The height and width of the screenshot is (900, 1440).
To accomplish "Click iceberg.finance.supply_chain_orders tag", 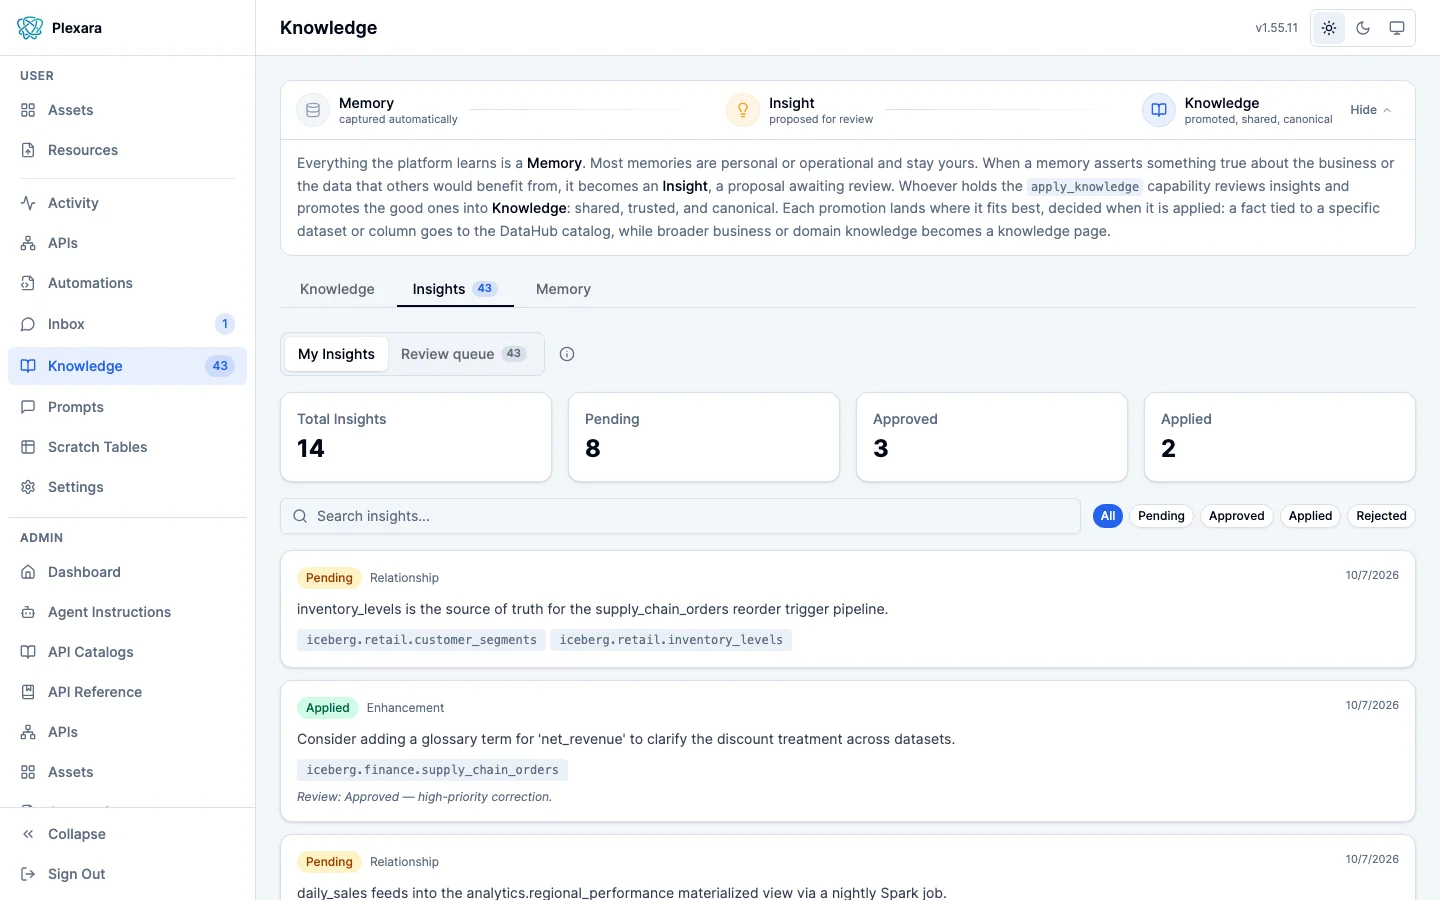I will coord(432,770).
